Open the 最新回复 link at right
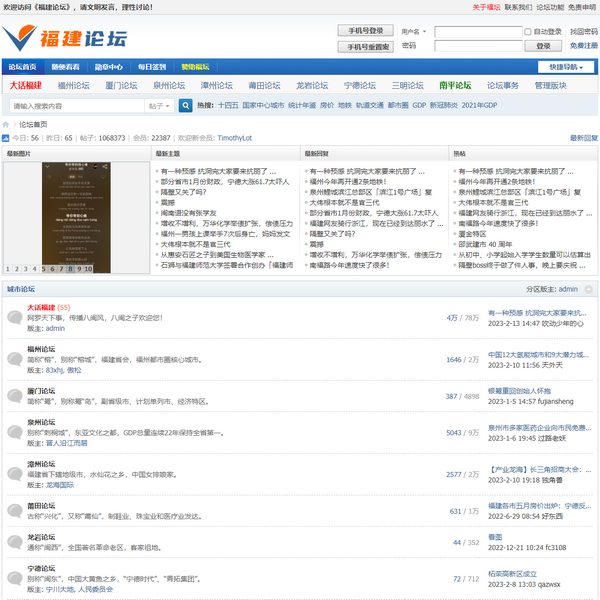Screen dimensions: 600x600 tap(584, 138)
